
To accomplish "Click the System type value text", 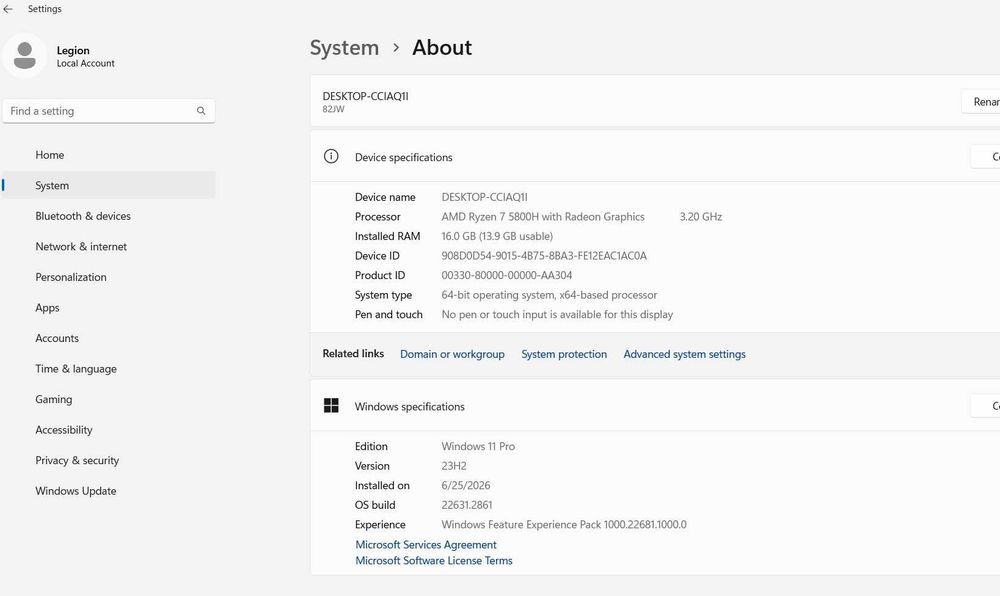I will click(x=549, y=295).
